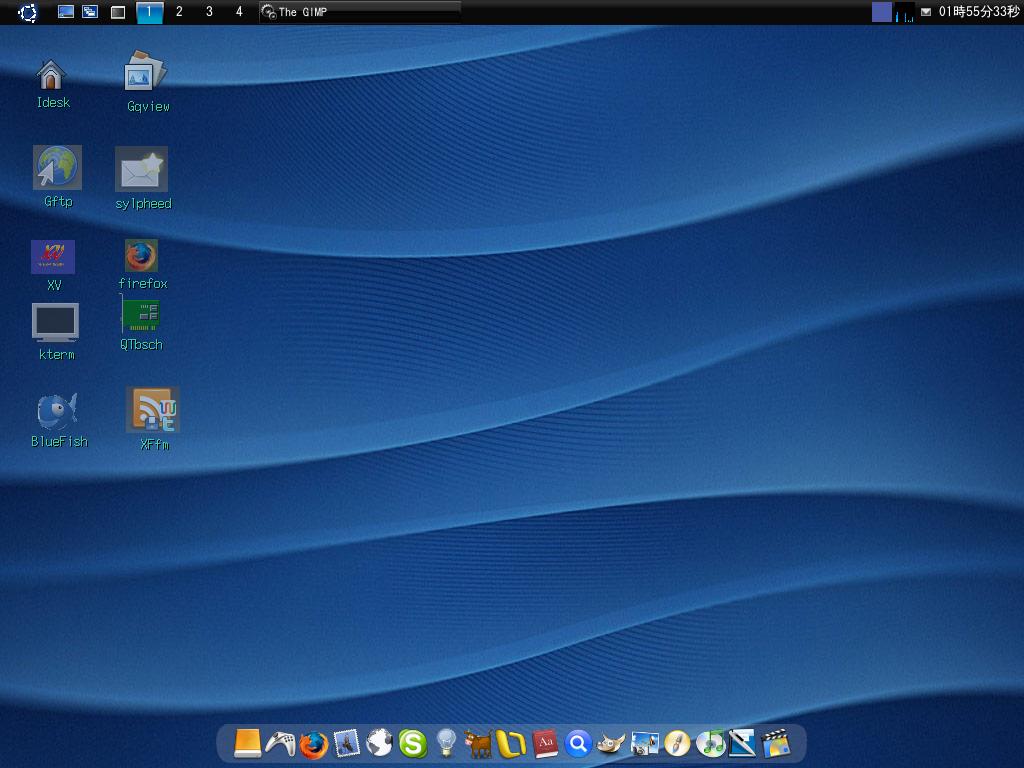Open the XFfm file manager icon

(x=151, y=408)
